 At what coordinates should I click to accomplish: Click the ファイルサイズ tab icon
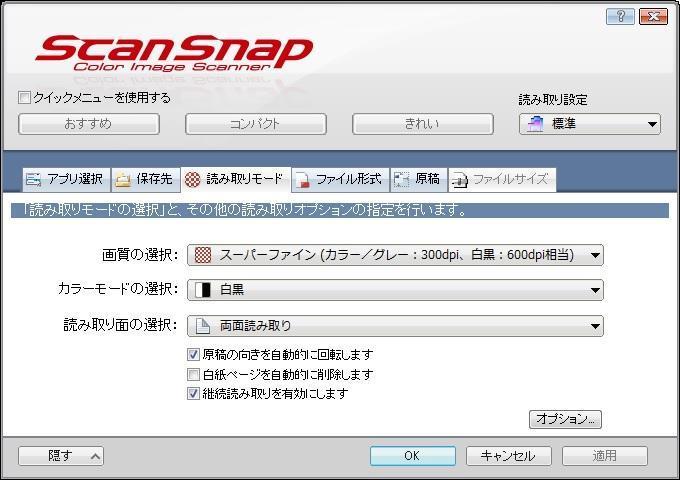[x=460, y=180]
